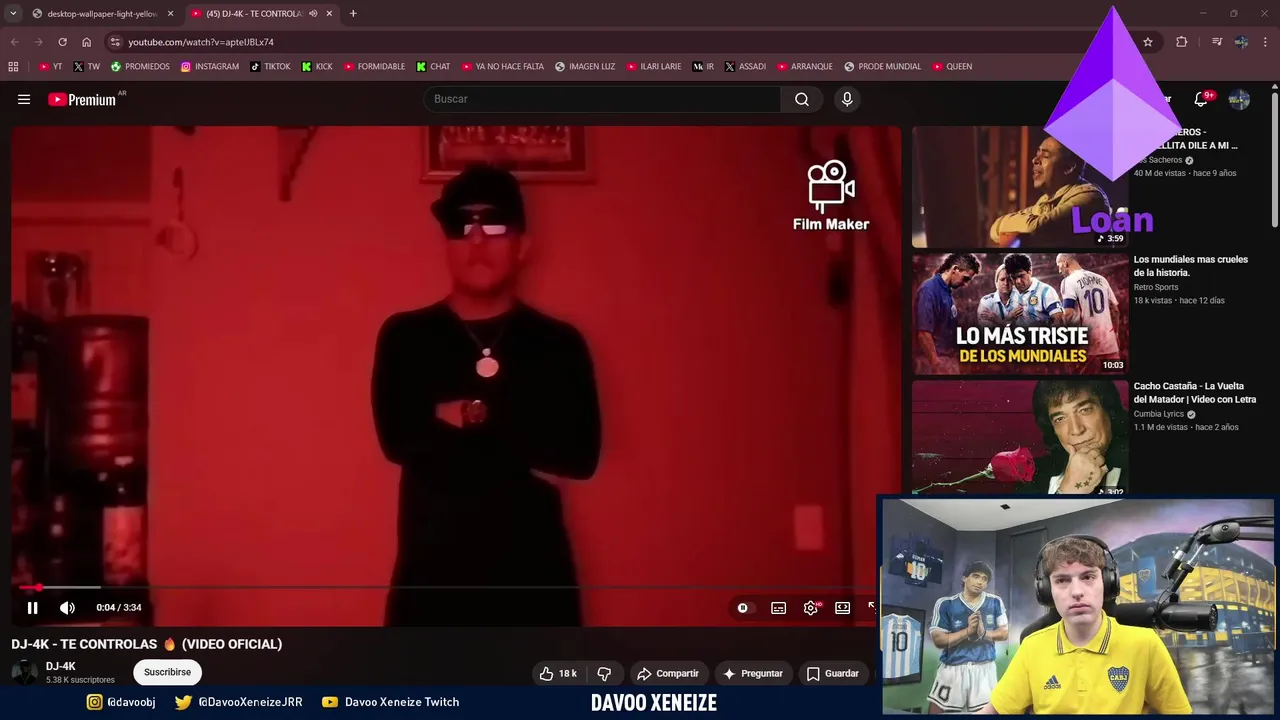1280x720 pixels.
Task: Click the Cumbia Lyrics channel name
Action: (x=1159, y=414)
